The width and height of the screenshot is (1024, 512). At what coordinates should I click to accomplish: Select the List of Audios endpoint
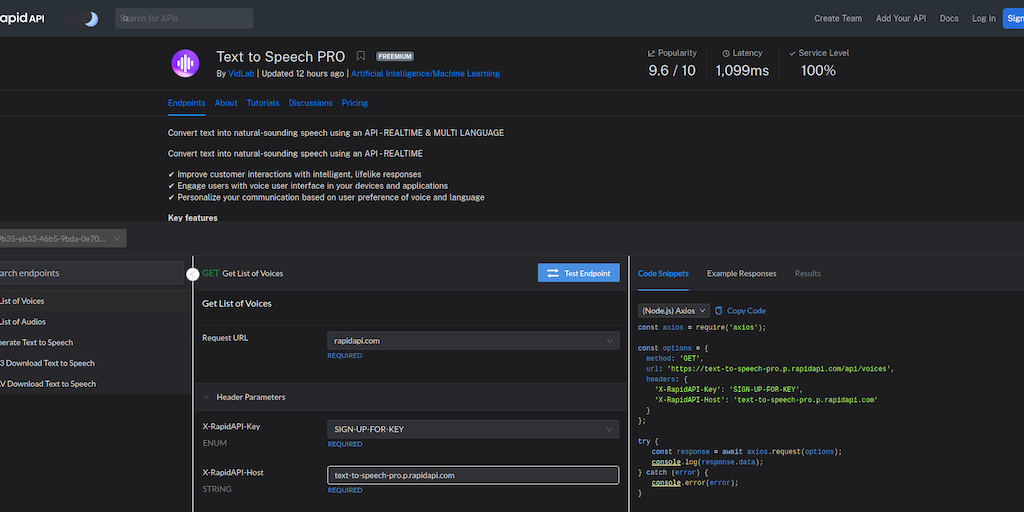coord(24,321)
